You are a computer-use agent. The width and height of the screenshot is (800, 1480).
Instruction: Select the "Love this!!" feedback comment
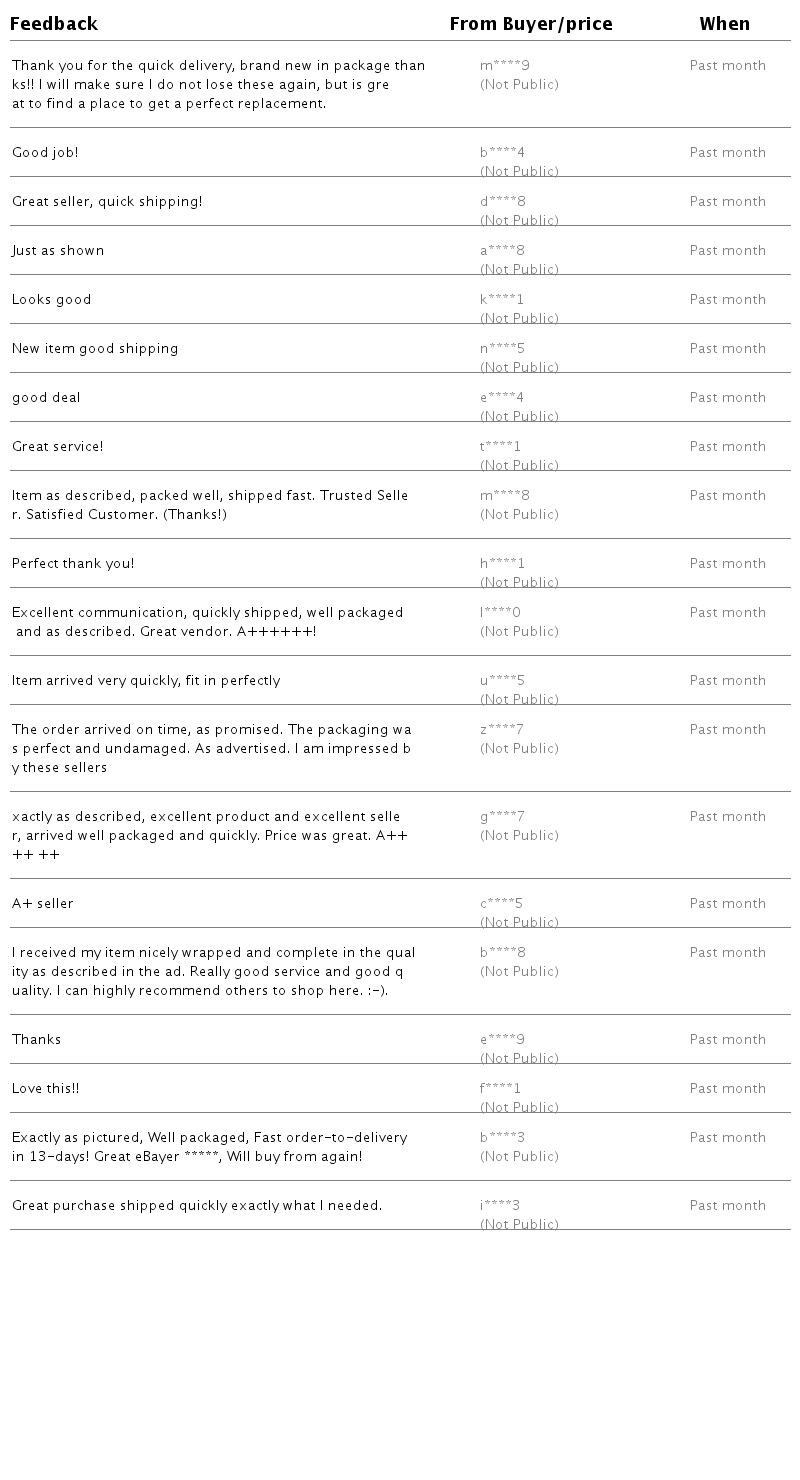46,1089
